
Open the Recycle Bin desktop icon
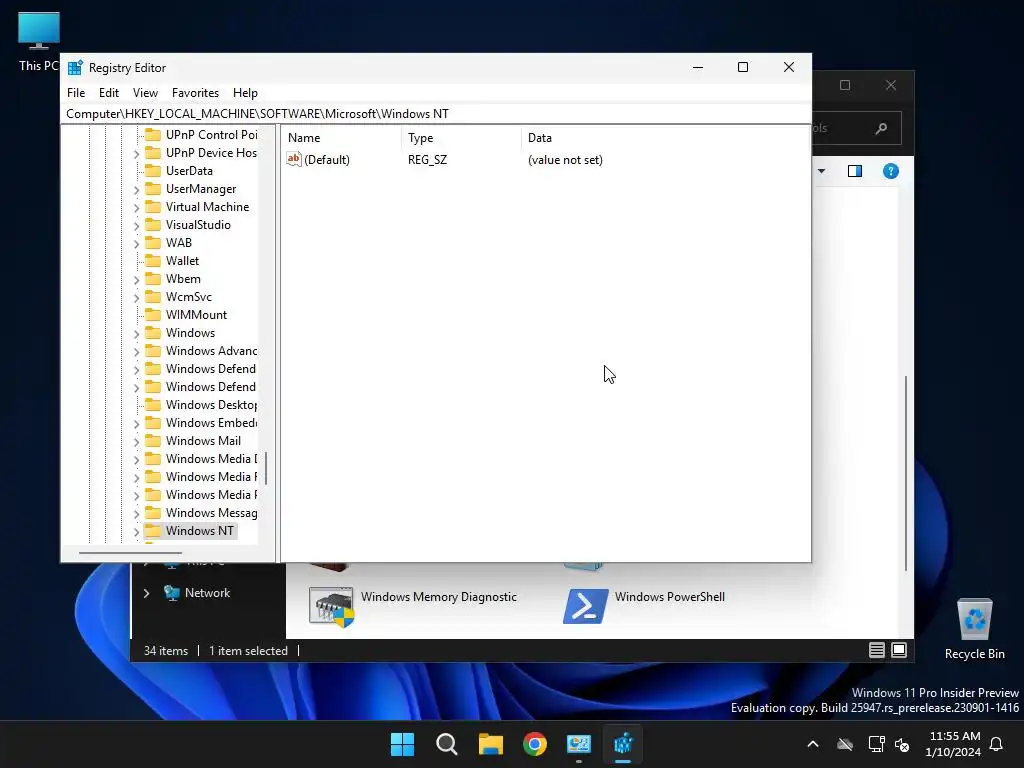click(x=974, y=628)
